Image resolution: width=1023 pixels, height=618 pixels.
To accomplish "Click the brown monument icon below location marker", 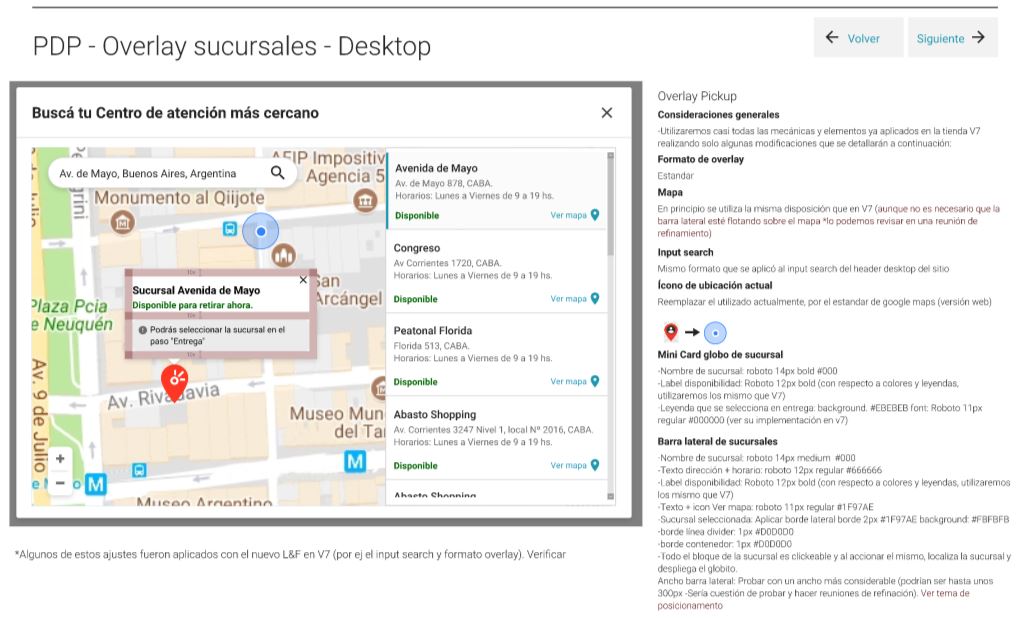I will point(283,255).
